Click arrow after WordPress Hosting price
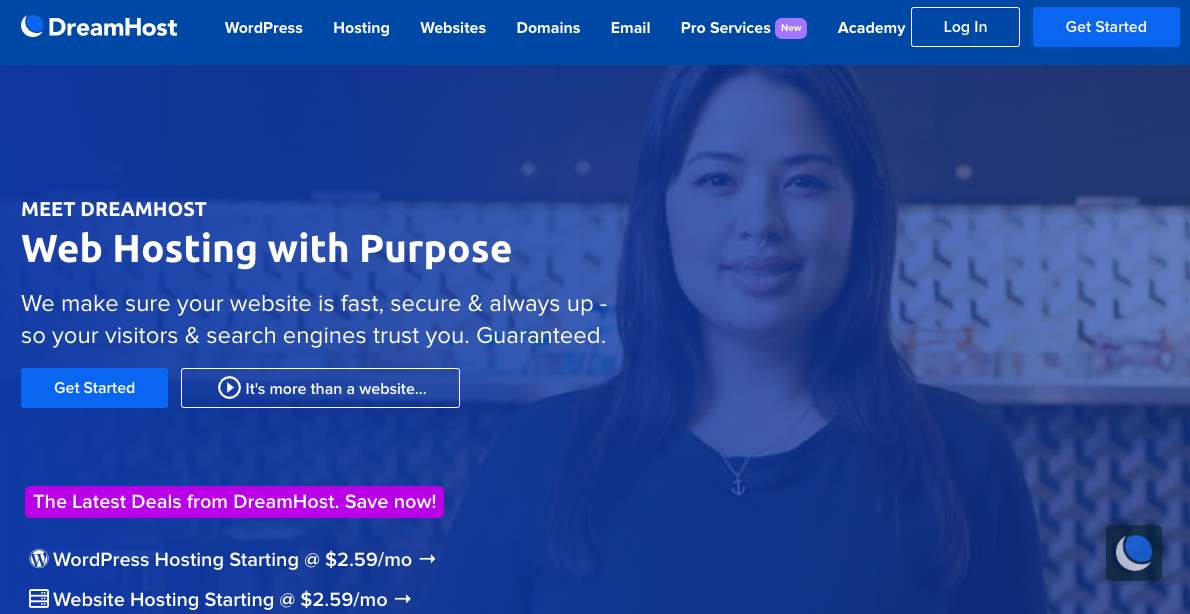Screen dimensions: 1190x614 (x=427, y=559)
